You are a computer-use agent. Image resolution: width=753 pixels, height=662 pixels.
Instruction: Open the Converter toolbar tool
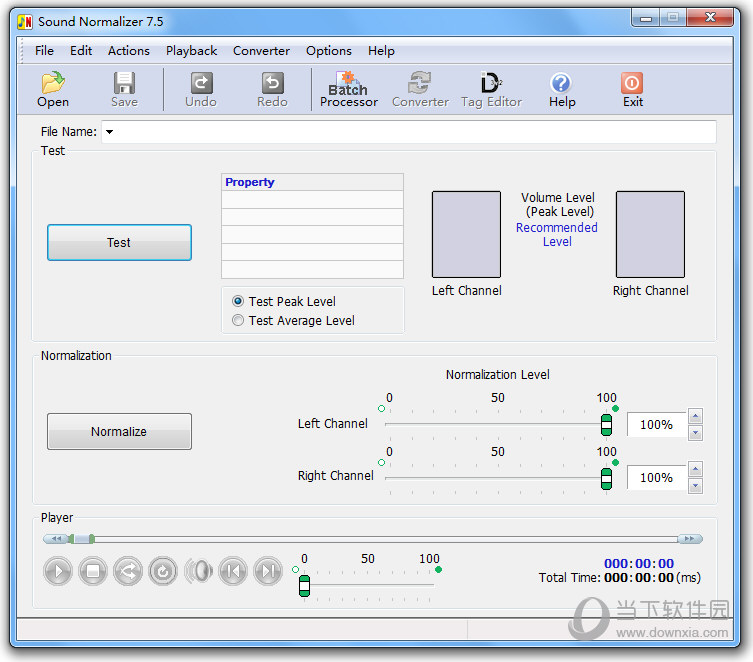point(420,89)
